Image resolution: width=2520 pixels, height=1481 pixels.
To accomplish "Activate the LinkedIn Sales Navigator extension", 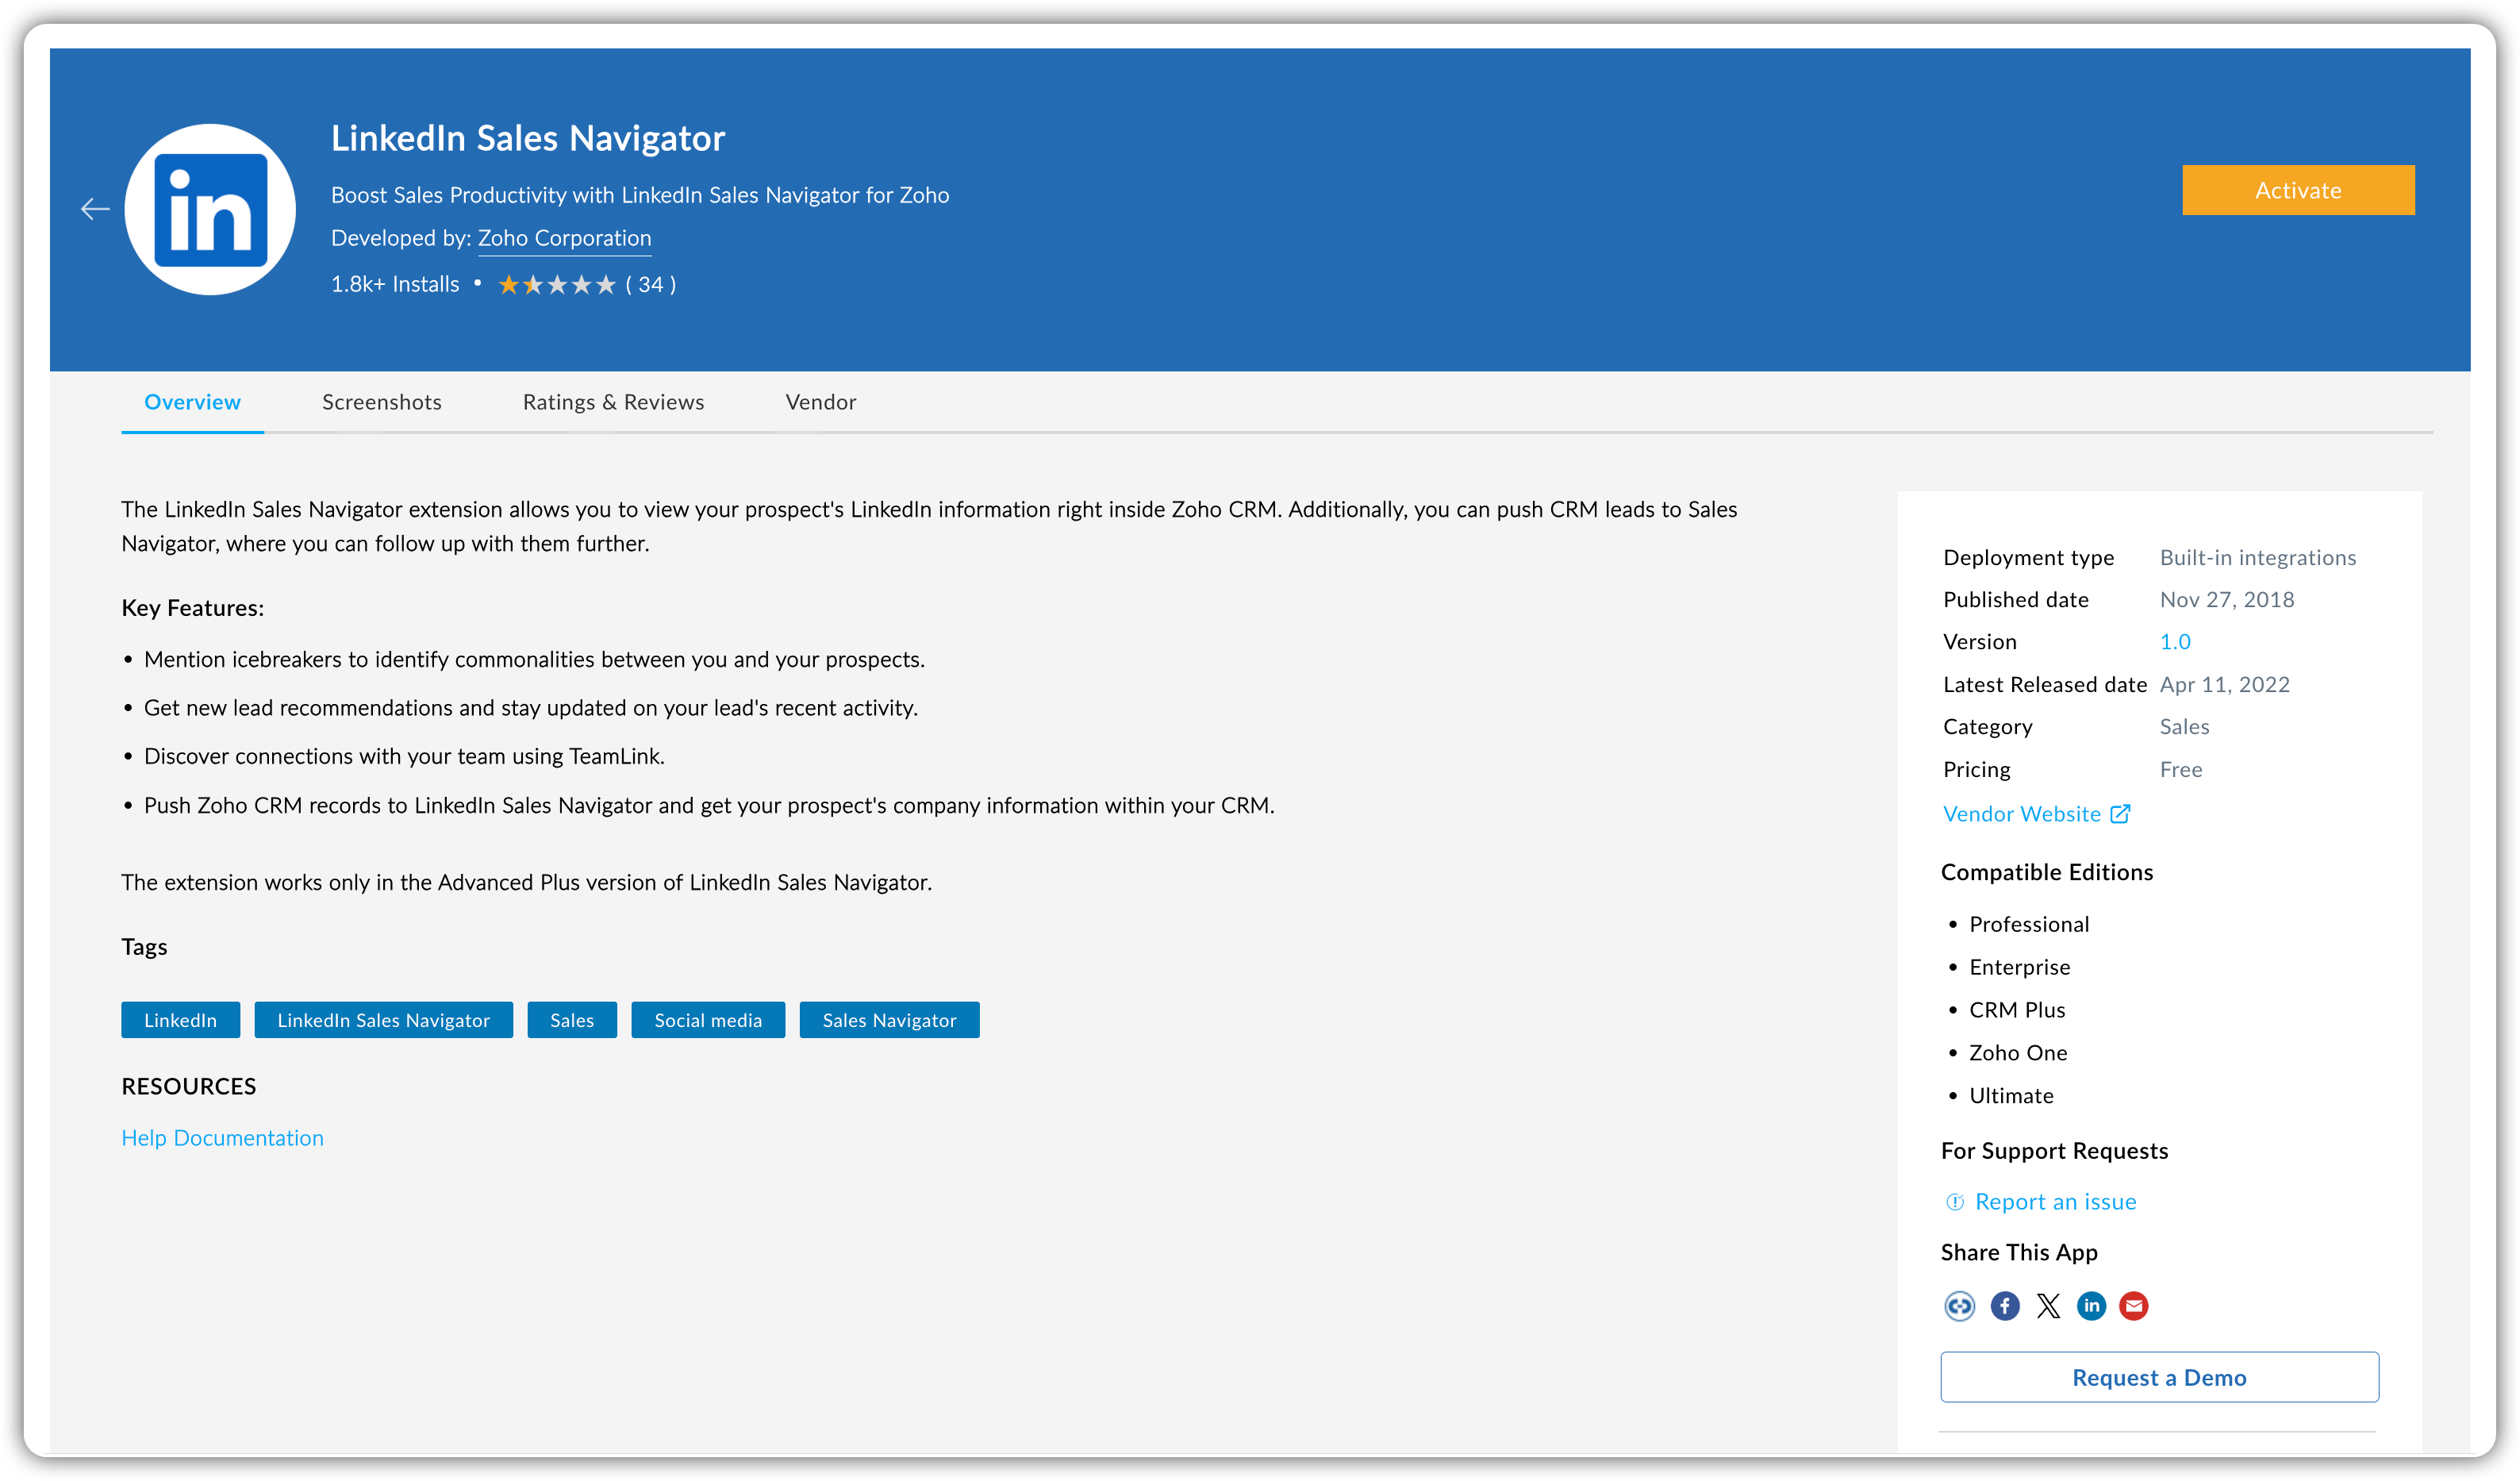I will (x=2298, y=190).
